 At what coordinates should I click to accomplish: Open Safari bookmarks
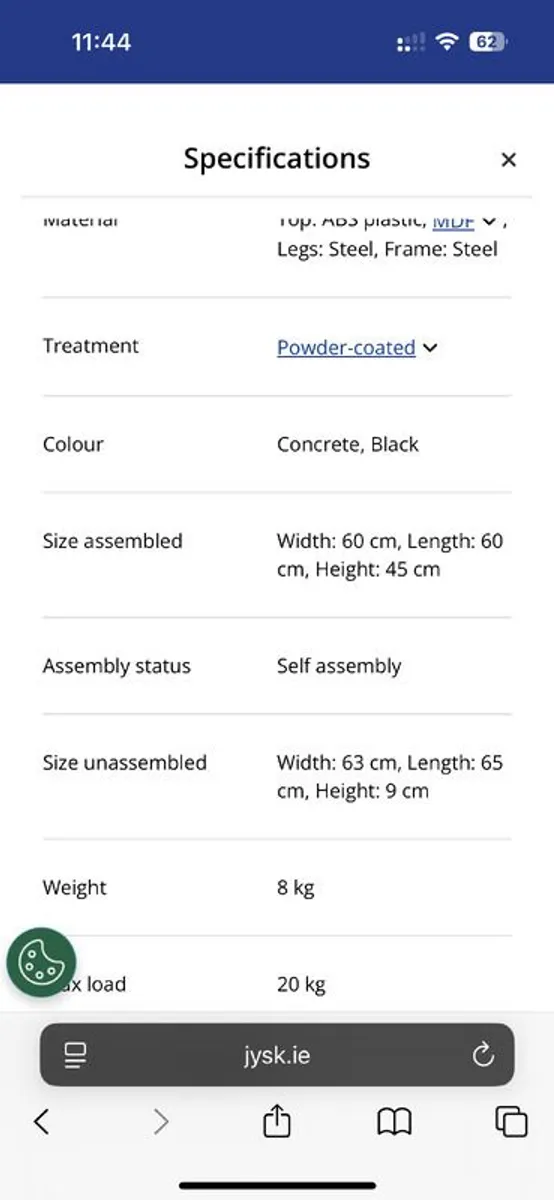coord(394,1122)
